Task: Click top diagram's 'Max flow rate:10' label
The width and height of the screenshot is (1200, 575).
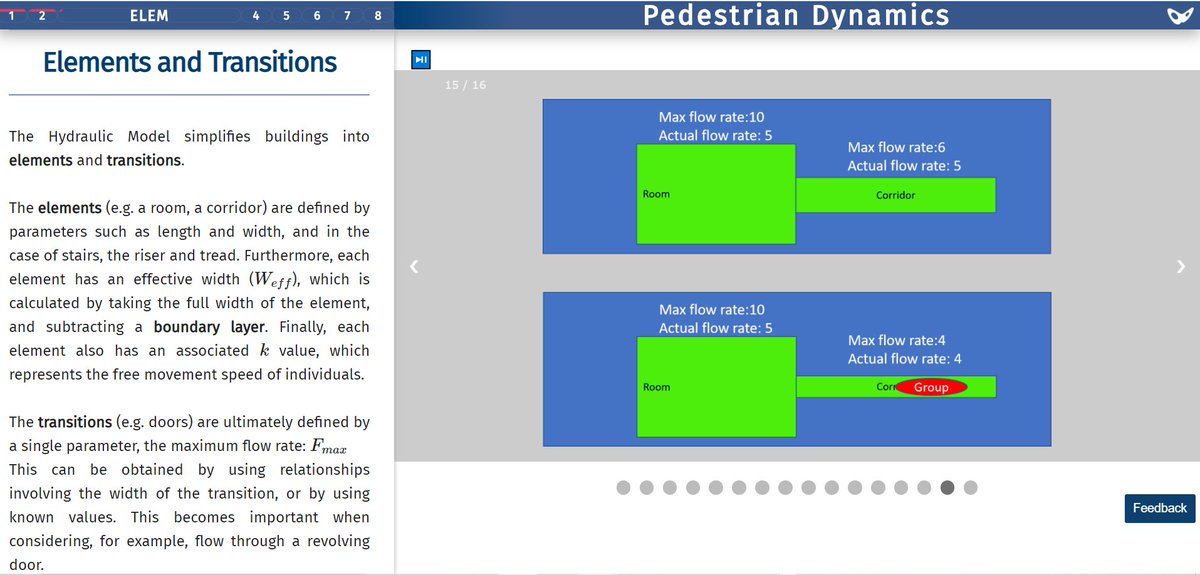Action: (711, 118)
